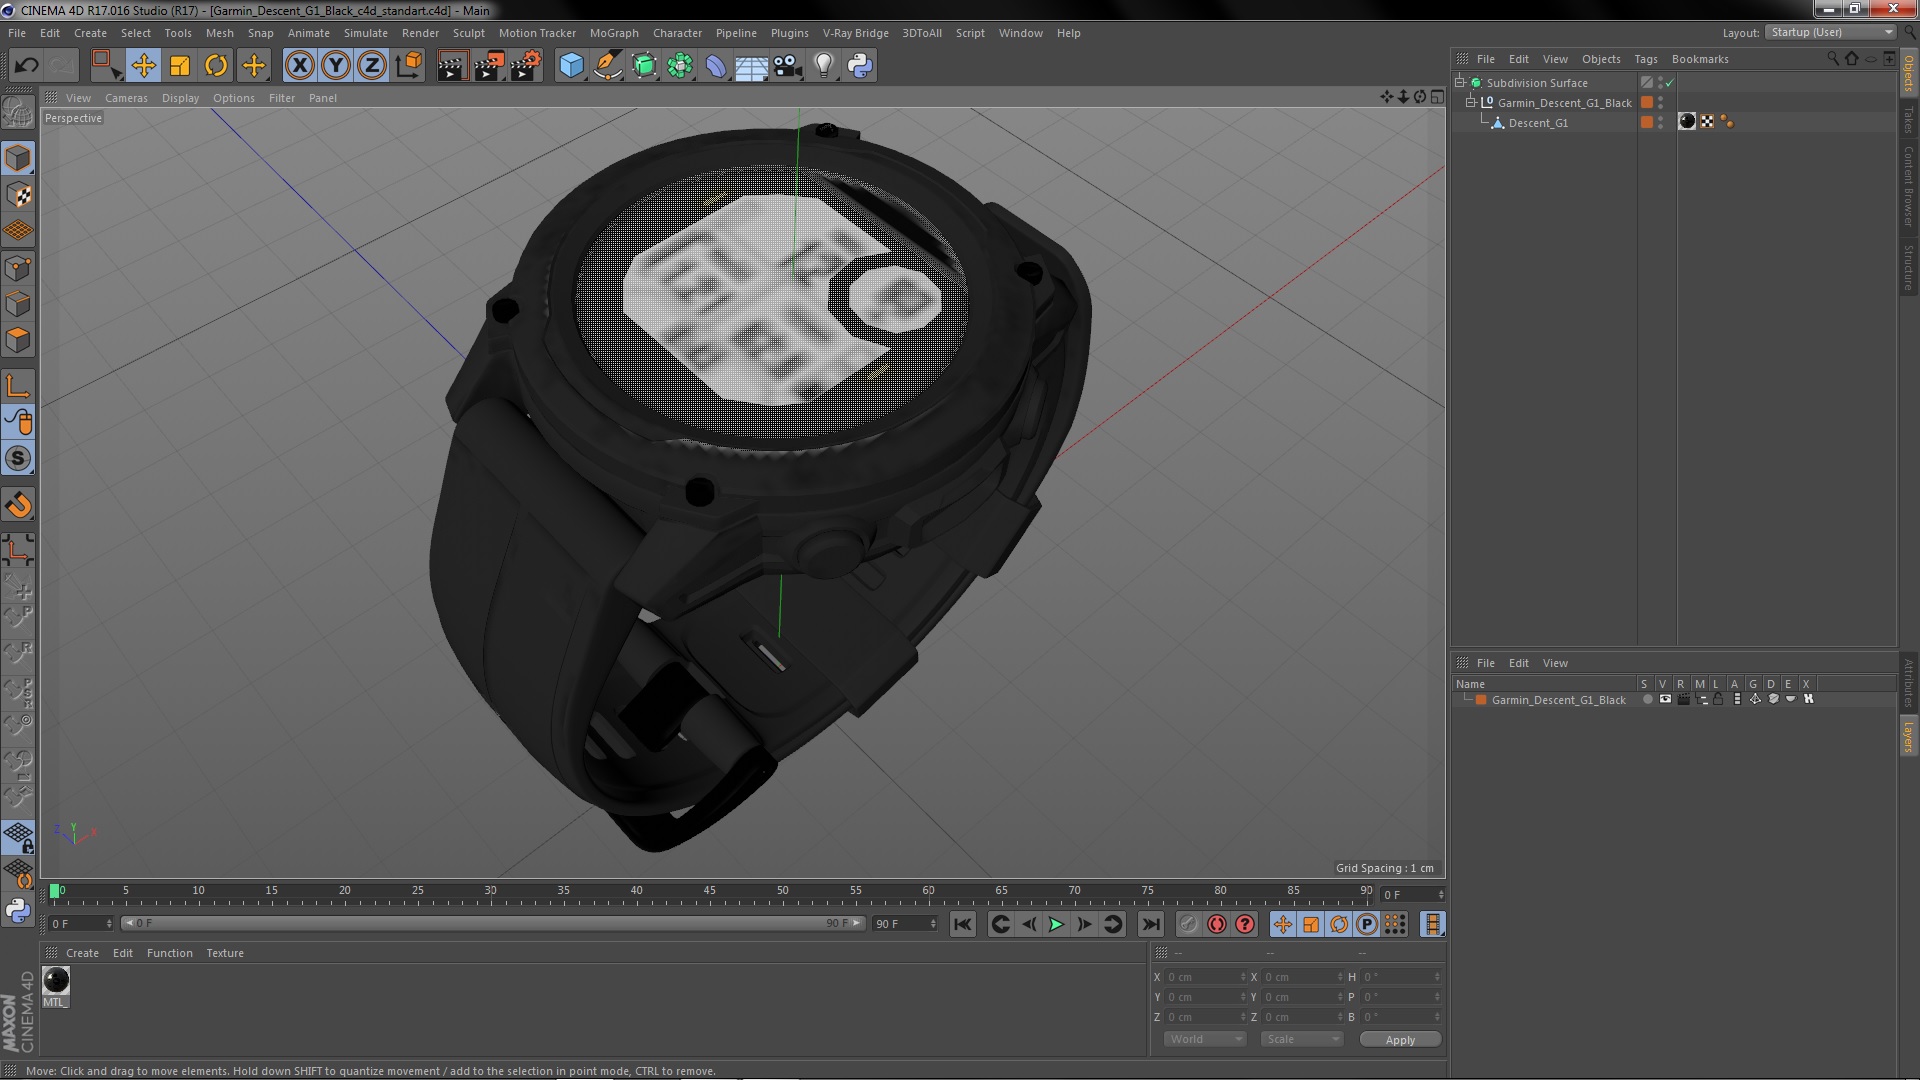Open the Sculpt menu
Viewport: 1920px width, 1080px height.
[x=468, y=33]
